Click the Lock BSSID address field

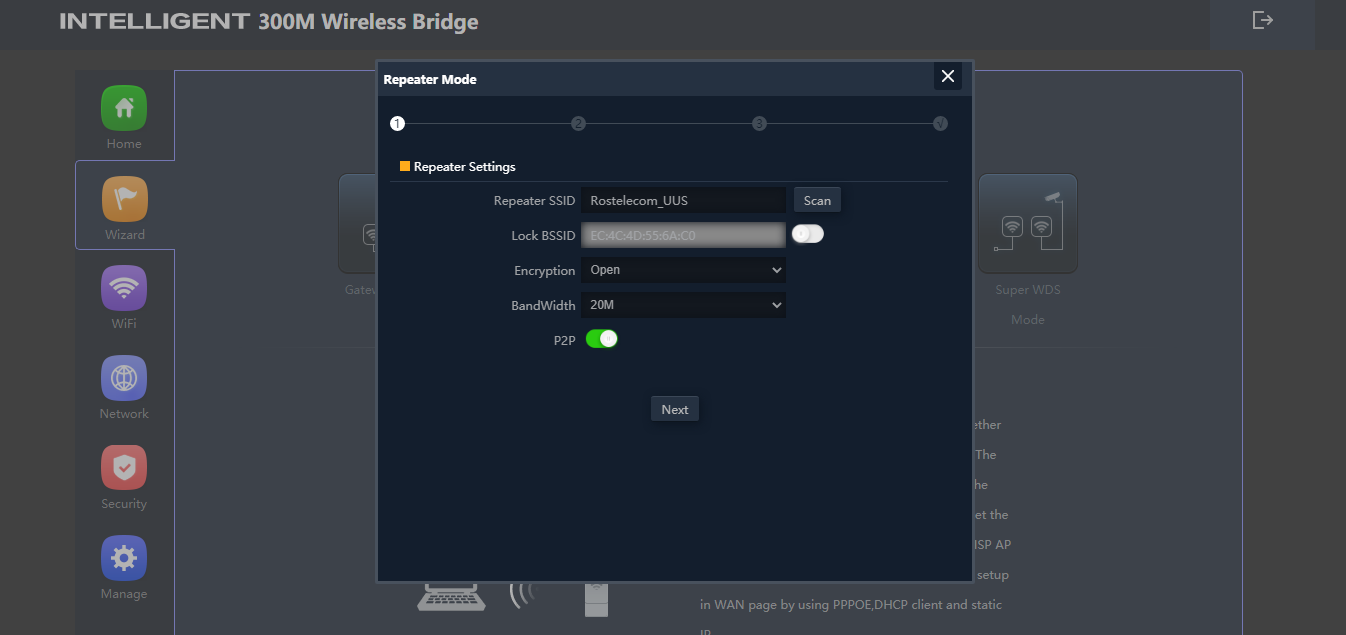click(x=683, y=235)
